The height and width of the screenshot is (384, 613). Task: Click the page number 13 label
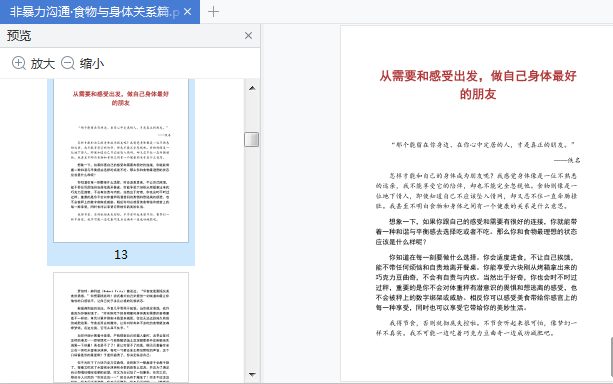click(x=121, y=255)
